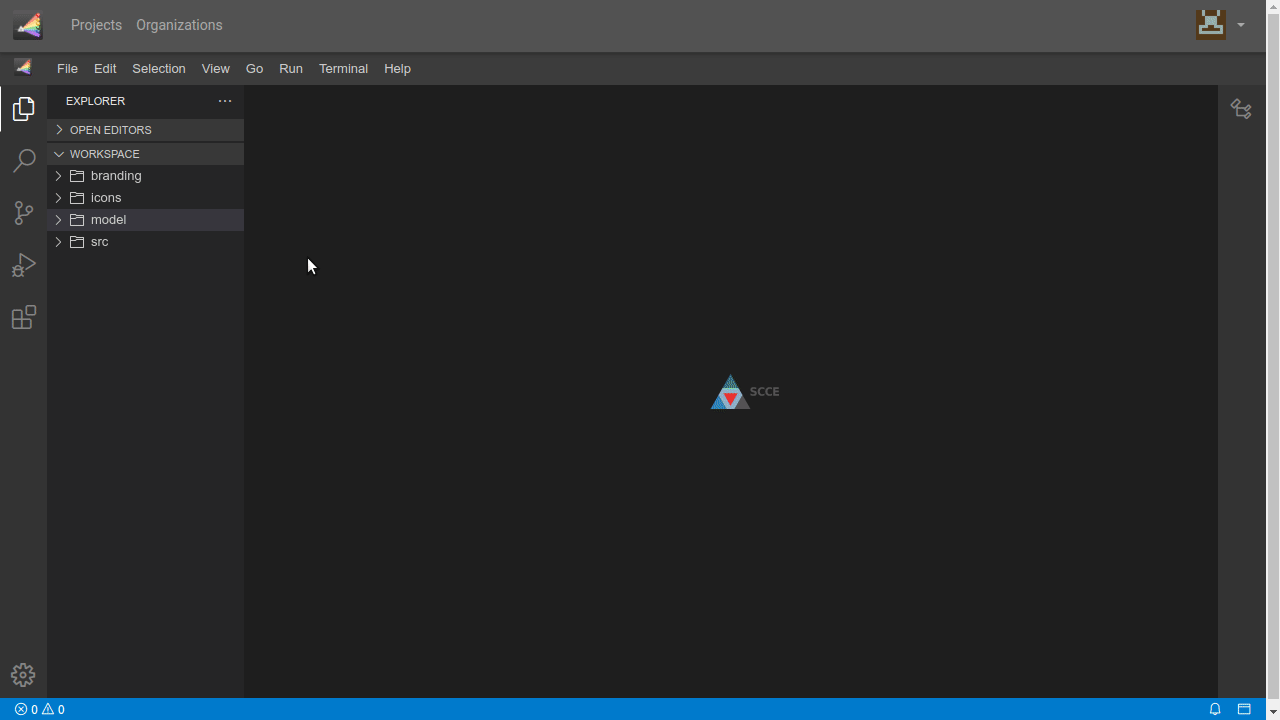Image resolution: width=1280 pixels, height=720 pixels.
Task: Click the model folder icon
Action: pos(77,220)
